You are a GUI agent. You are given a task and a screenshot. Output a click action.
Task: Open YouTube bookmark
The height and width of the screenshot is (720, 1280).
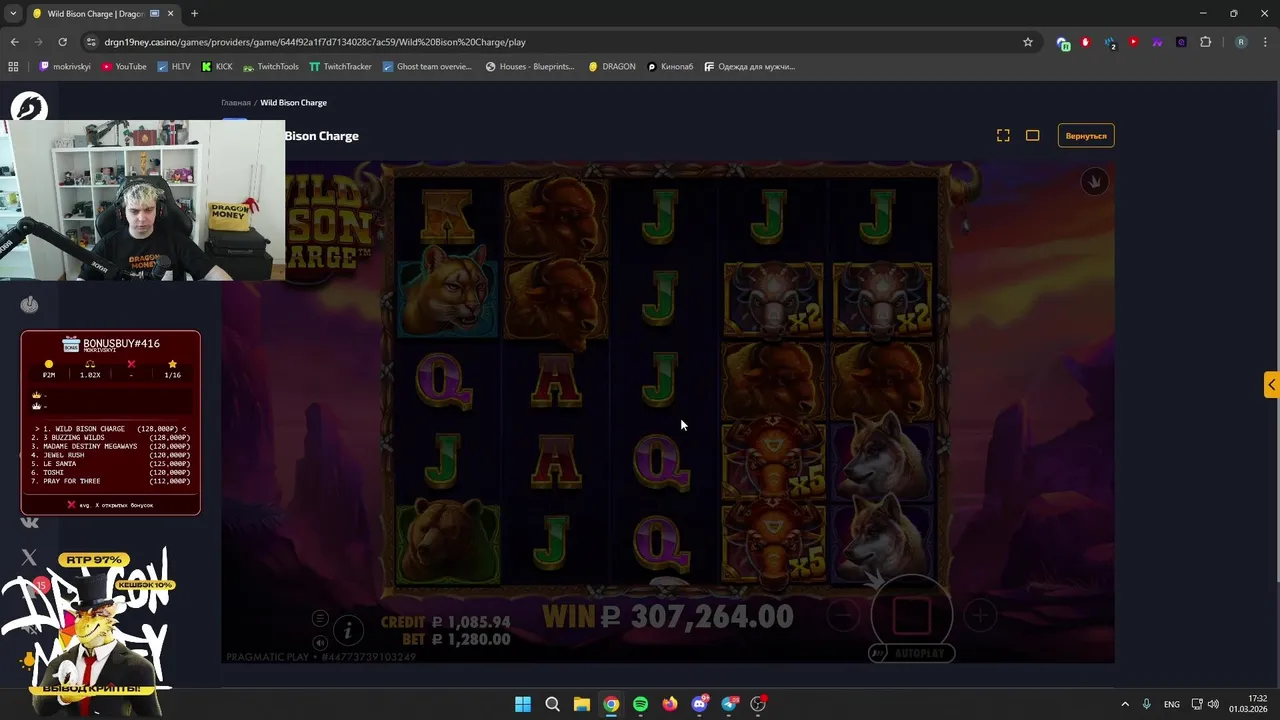[124, 67]
